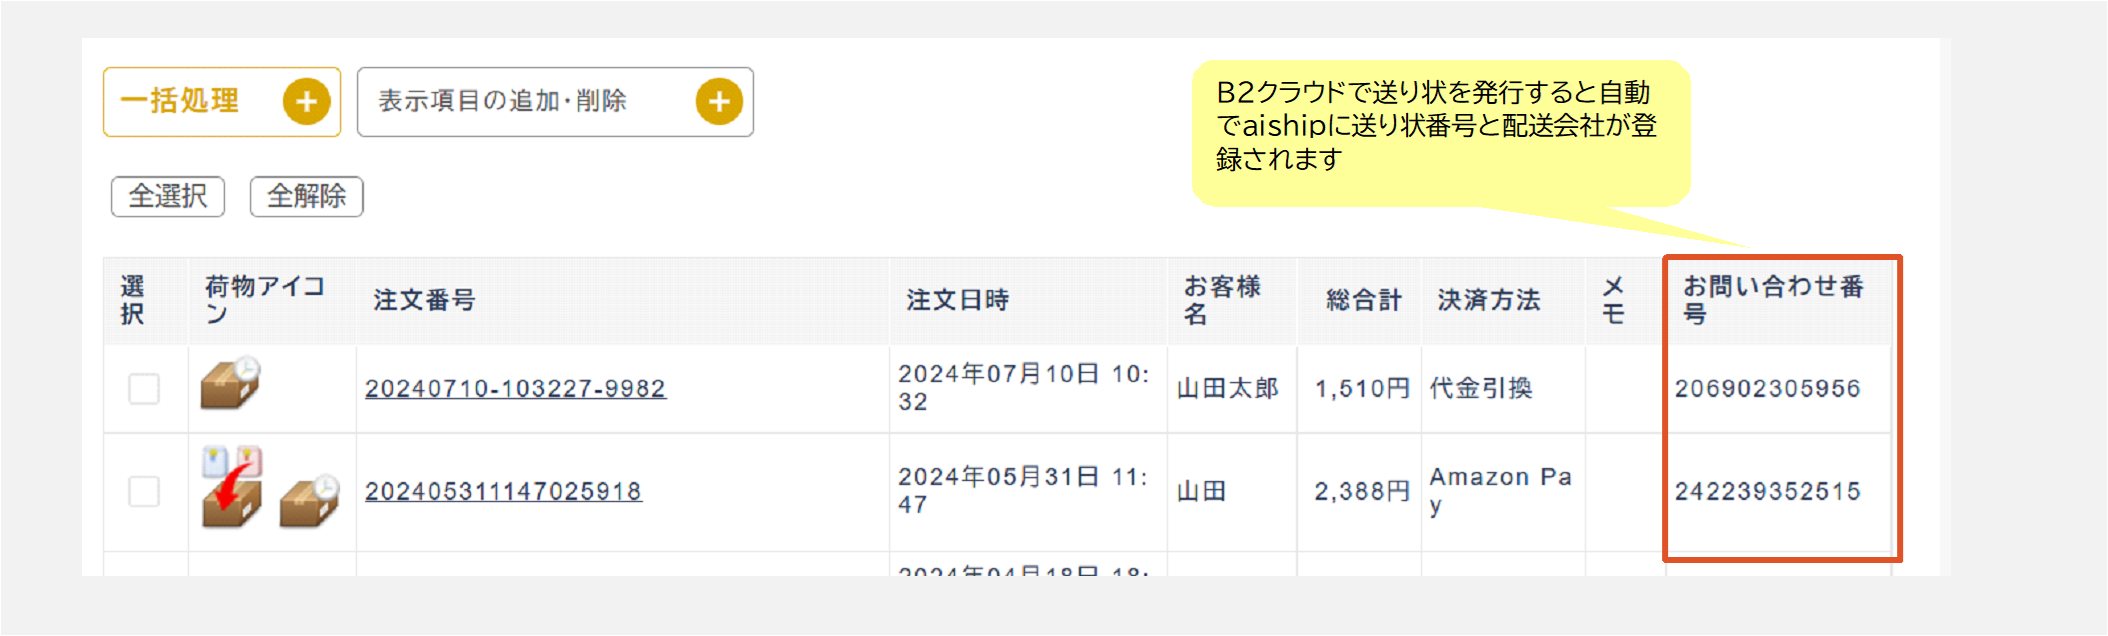
Task: Click the お問い合わせ番号 column header
Action: pos(1772,300)
